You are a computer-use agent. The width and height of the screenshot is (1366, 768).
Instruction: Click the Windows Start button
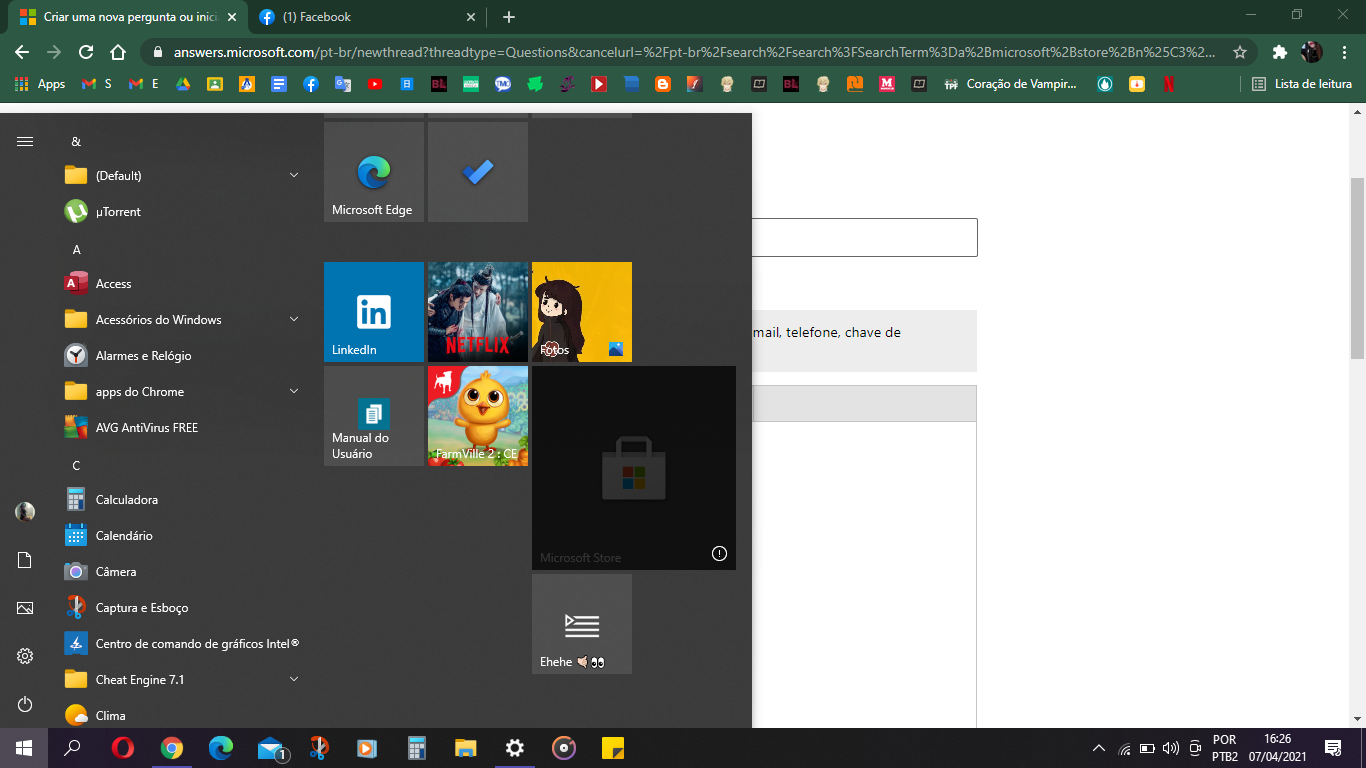click(x=24, y=748)
